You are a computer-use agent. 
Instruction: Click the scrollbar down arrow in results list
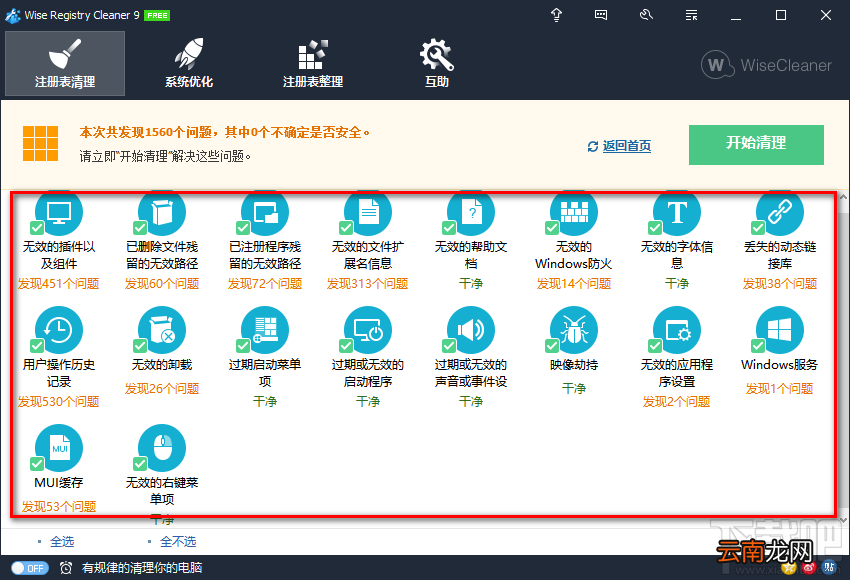[x=843, y=520]
